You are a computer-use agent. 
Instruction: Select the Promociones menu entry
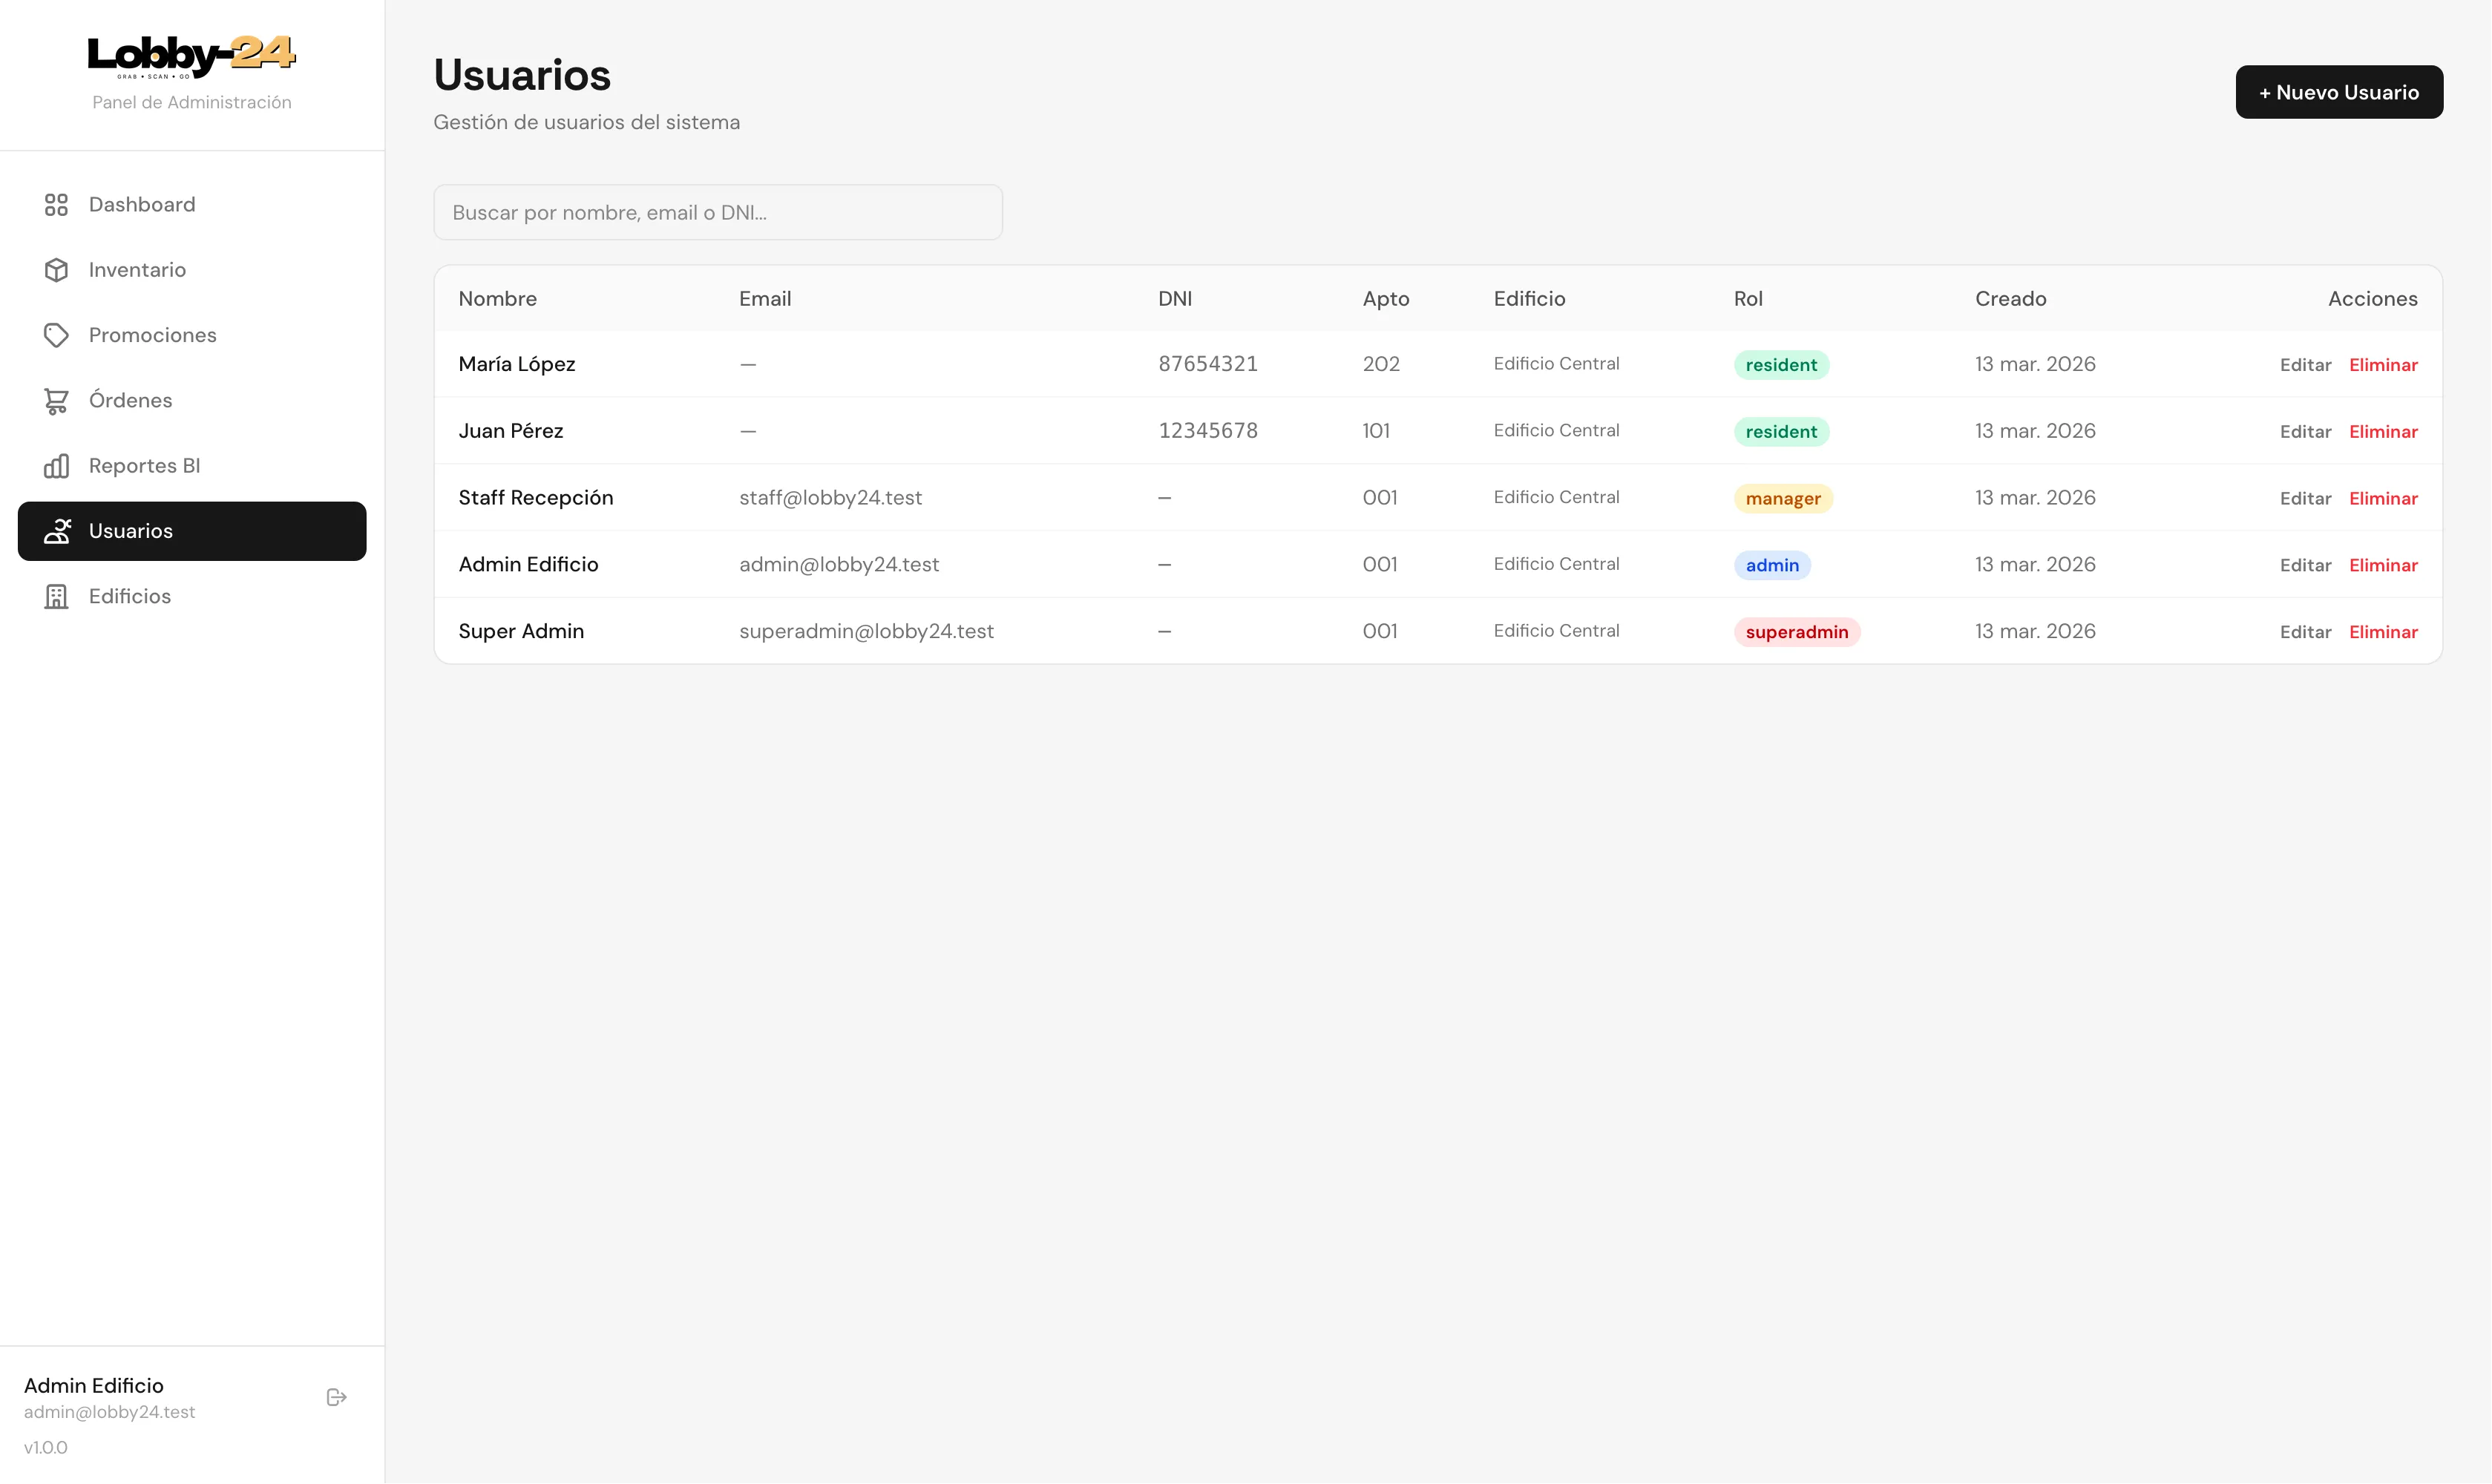[x=152, y=335]
